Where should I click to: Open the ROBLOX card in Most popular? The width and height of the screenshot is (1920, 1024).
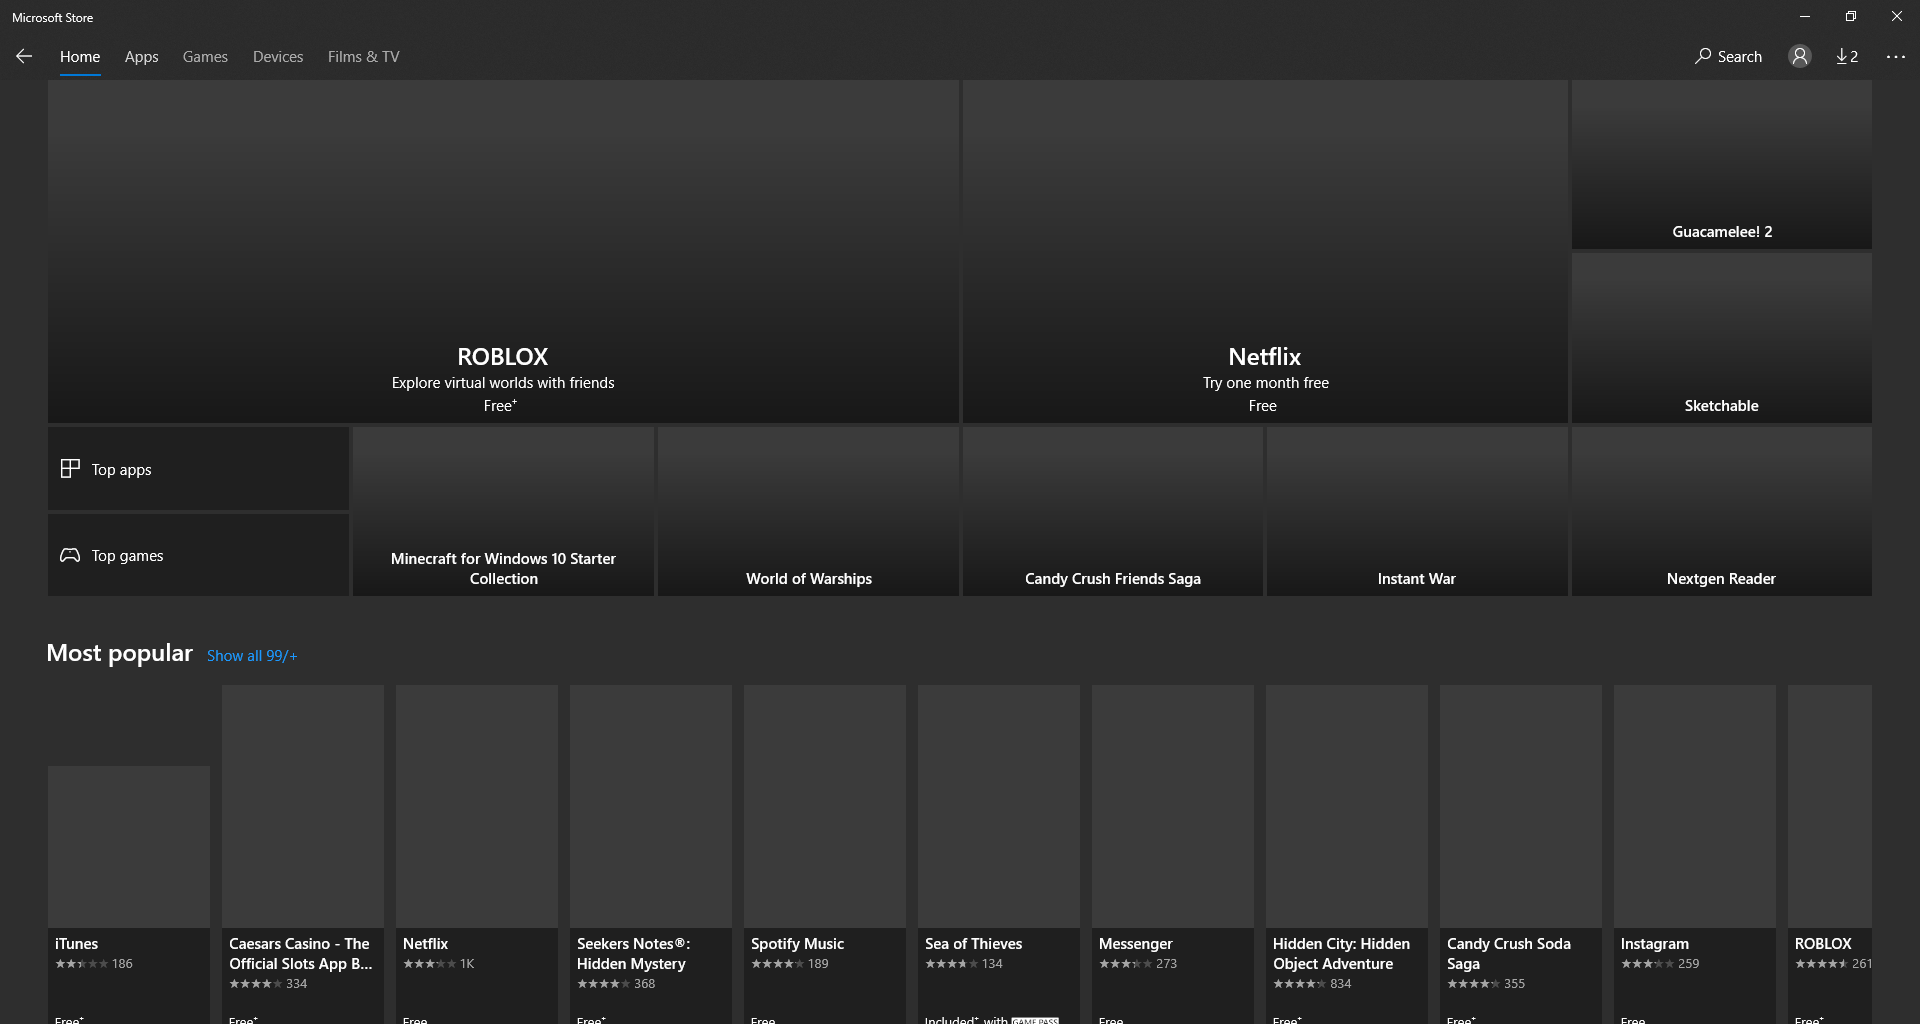click(1830, 855)
